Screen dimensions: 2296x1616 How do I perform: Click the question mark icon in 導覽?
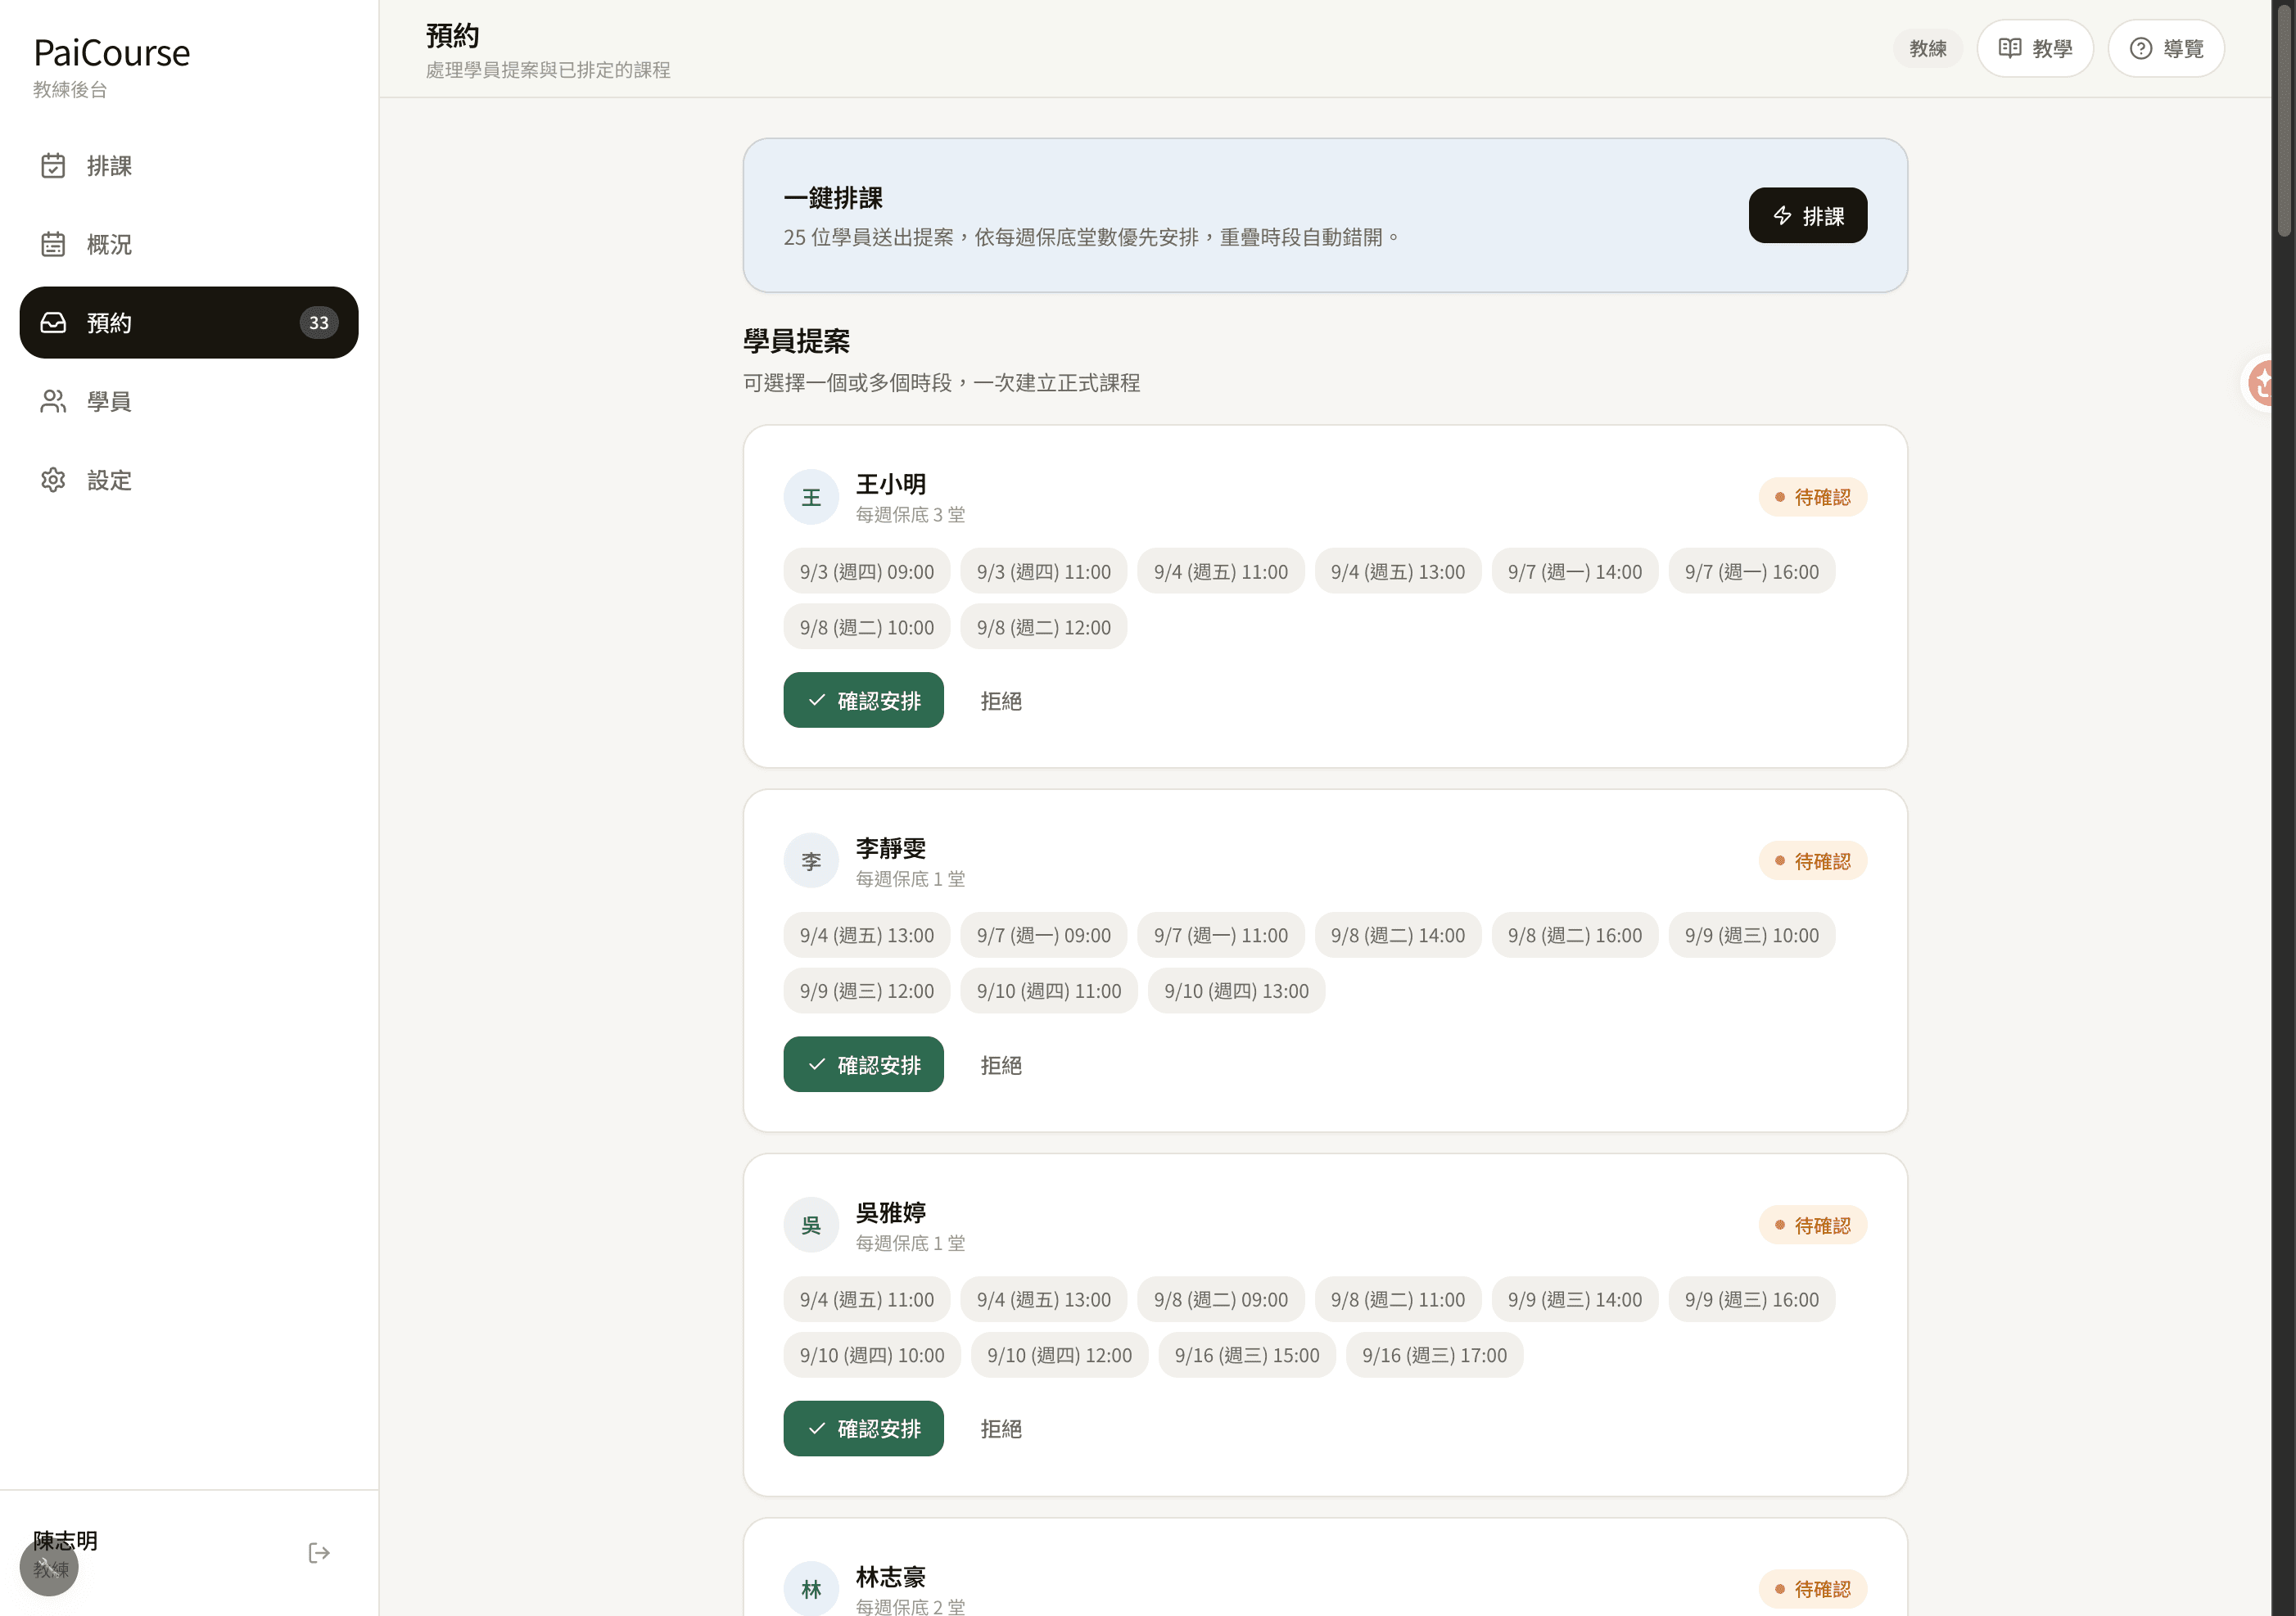2141,48
